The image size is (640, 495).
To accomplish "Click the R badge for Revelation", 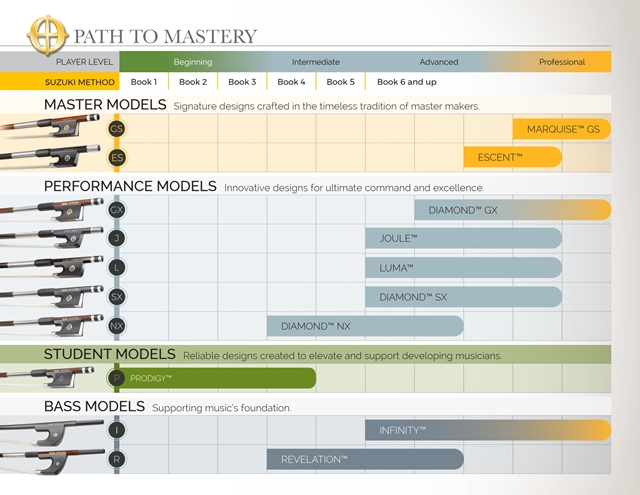I will click(x=117, y=459).
